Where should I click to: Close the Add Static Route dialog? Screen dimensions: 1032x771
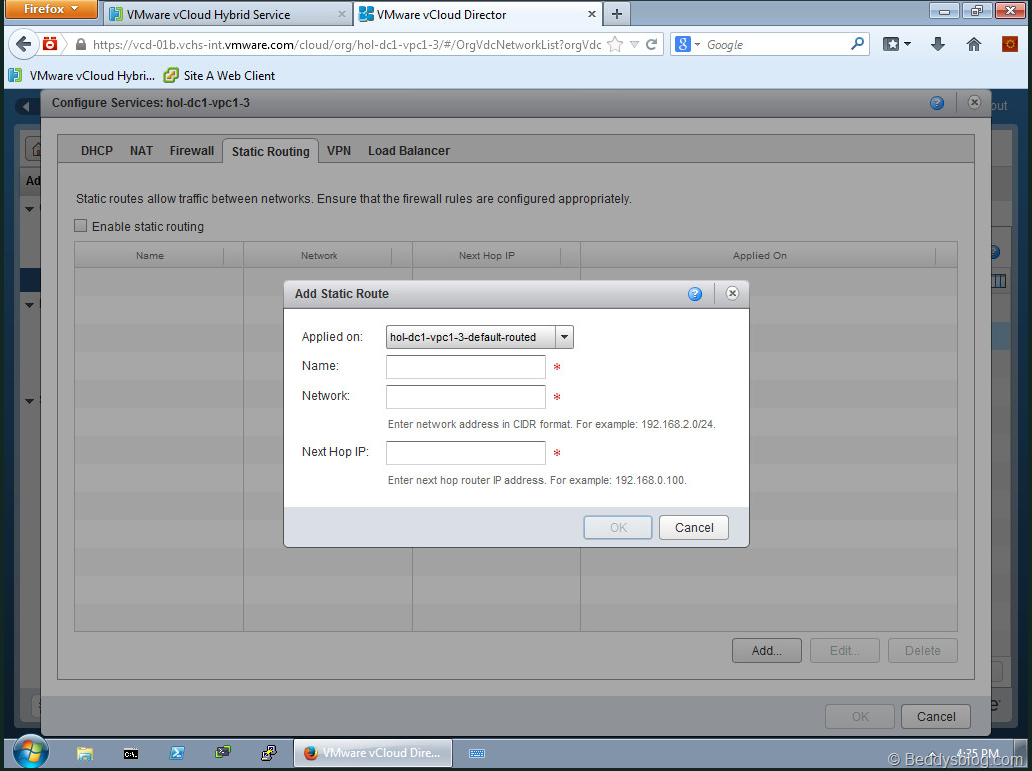(x=732, y=293)
